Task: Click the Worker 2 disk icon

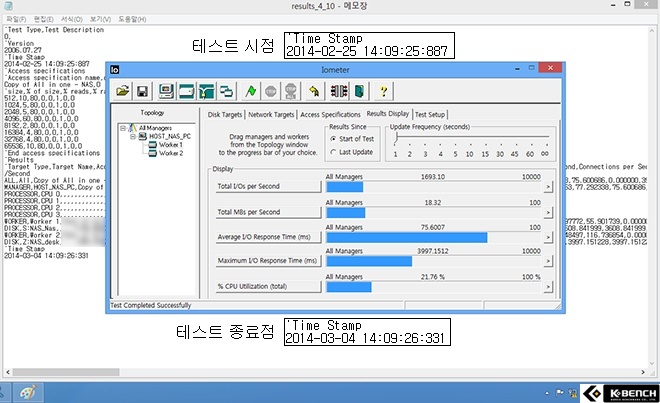Action: [x=153, y=153]
